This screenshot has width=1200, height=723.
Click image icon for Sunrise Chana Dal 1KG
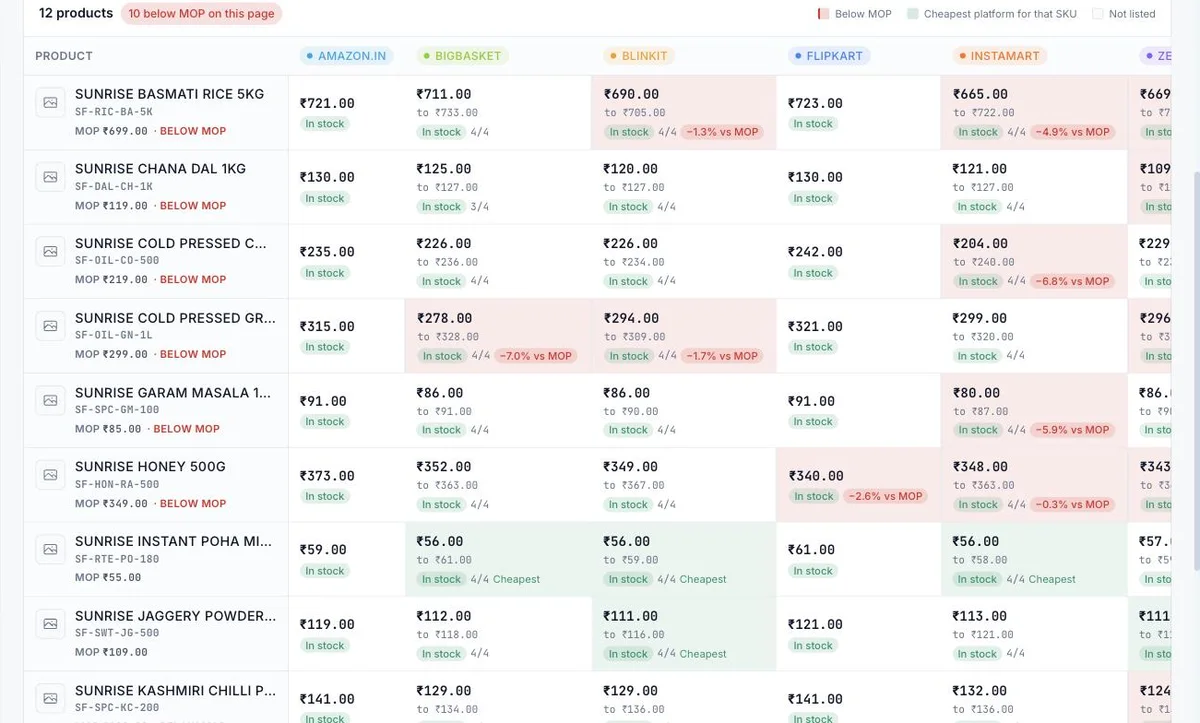50,177
